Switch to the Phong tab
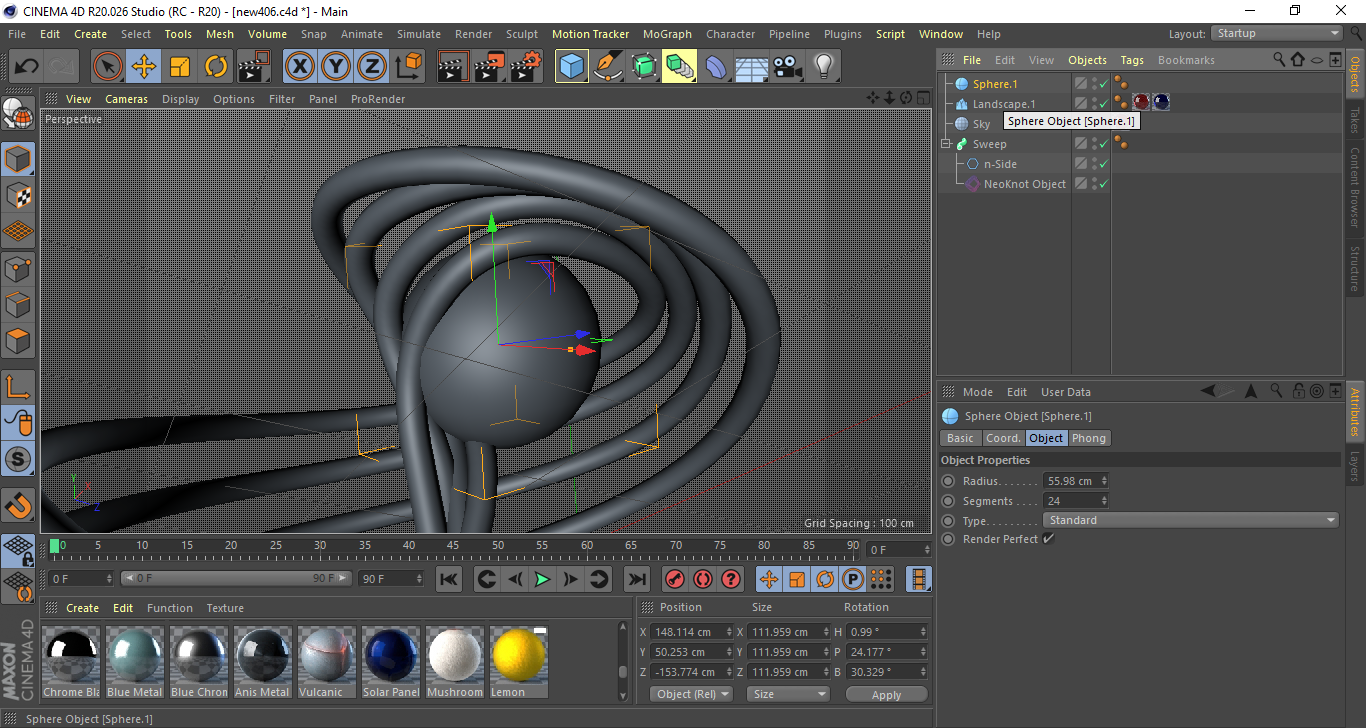Viewport: 1366px width, 728px height. point(1089,438)
